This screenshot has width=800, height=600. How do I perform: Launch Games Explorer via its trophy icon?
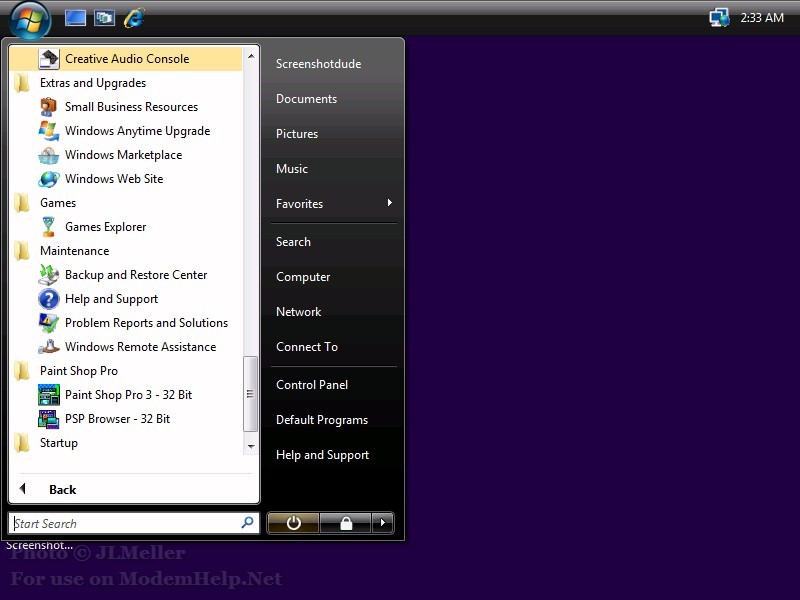coord(49,227)
